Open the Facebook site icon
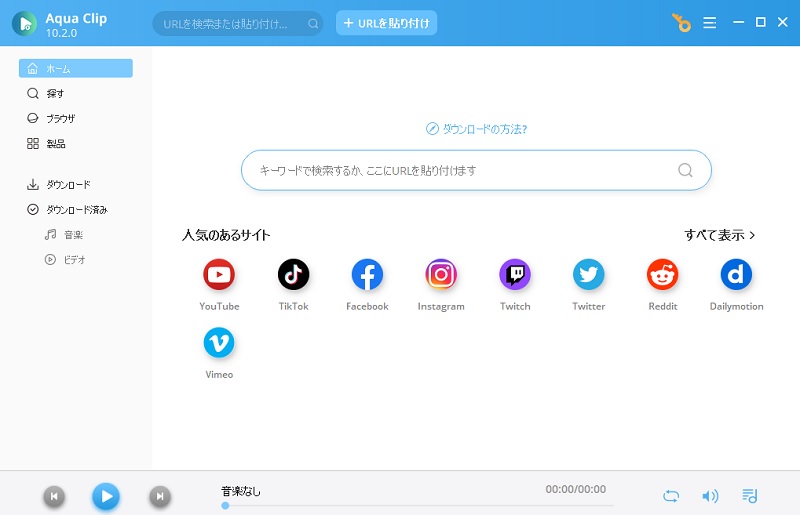The width and height of the screenshot is (800, 515). point(367,275)
